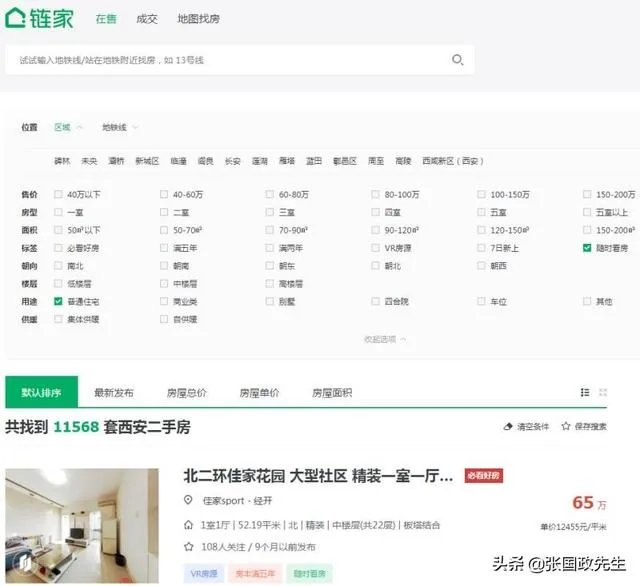The height and width of the screenshot is (586, 640).
Task: Uncheck the 随时看房 tag checkbox
Action: (587, 248)
